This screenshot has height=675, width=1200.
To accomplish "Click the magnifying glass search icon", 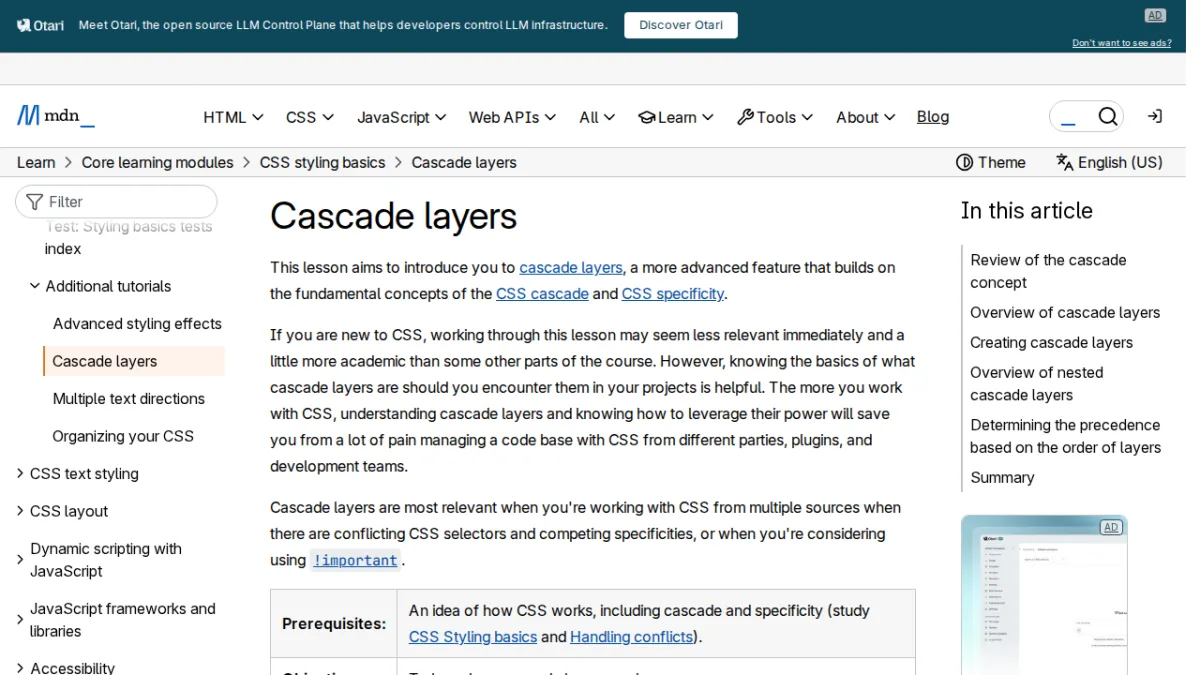I will [1107, 117].
